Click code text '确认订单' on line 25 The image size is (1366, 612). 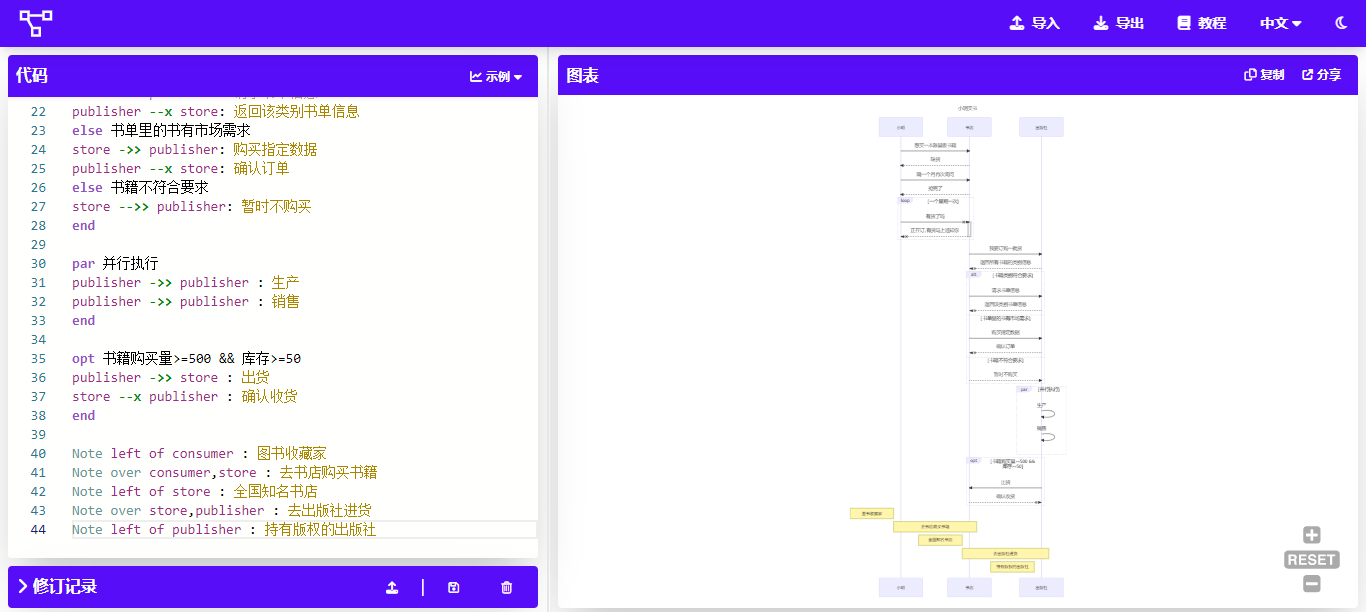tap(261, 168)
